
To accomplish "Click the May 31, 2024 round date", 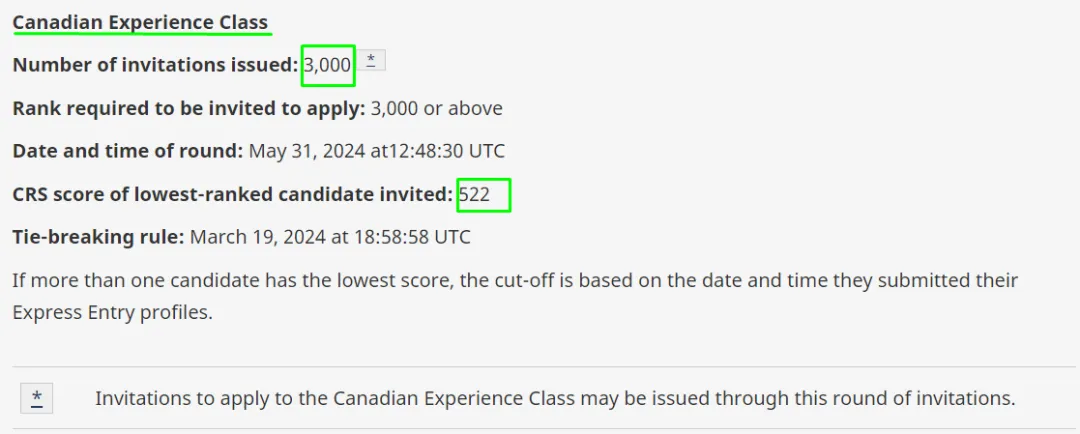I will click(300, 151).
